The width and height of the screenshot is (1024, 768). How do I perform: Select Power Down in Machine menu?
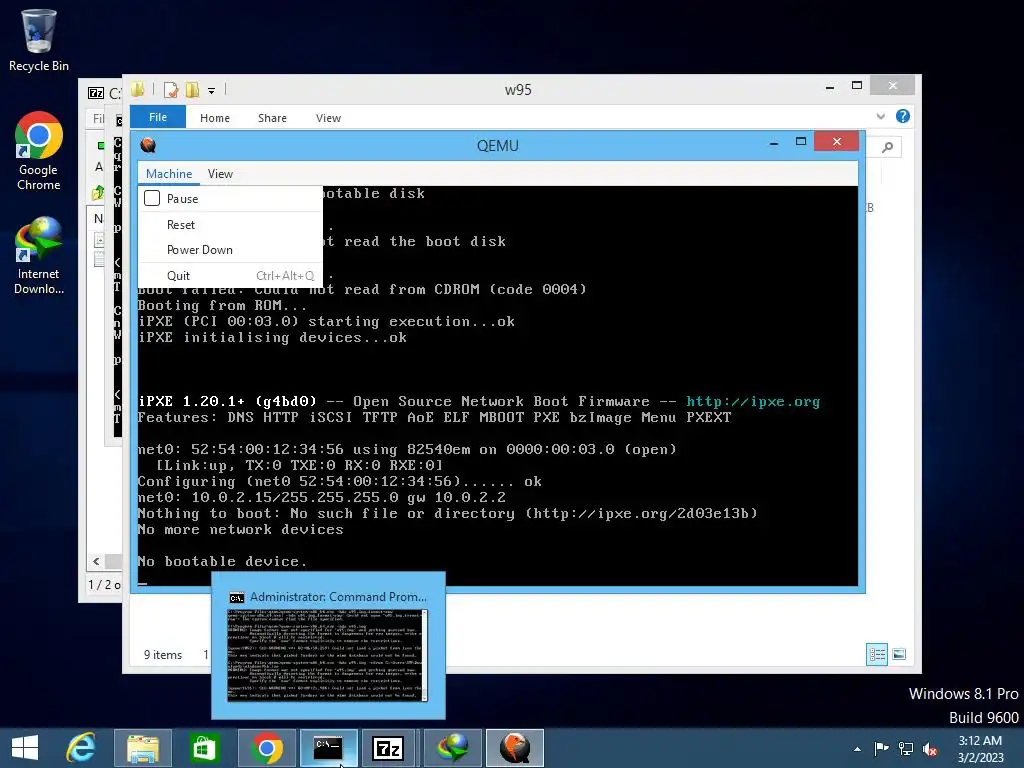tap(199, 249)
